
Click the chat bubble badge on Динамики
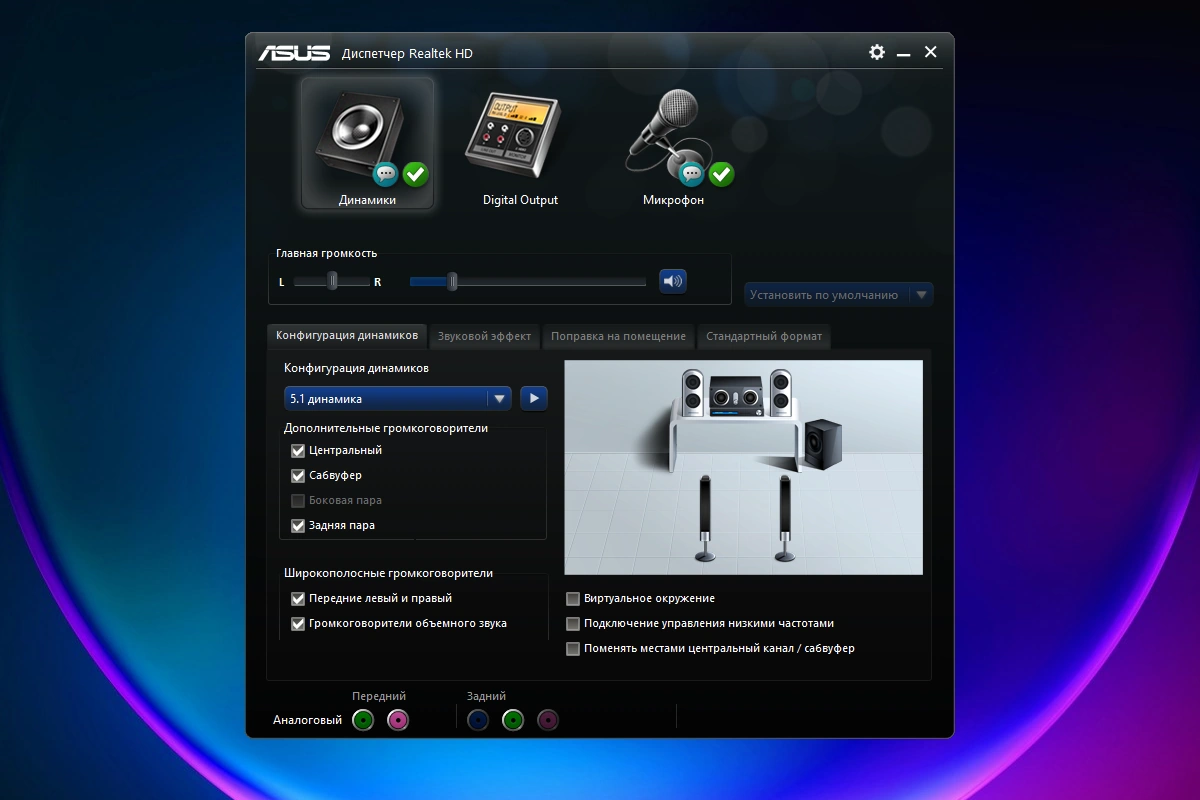pyautogui.click(x=386, y=175)
